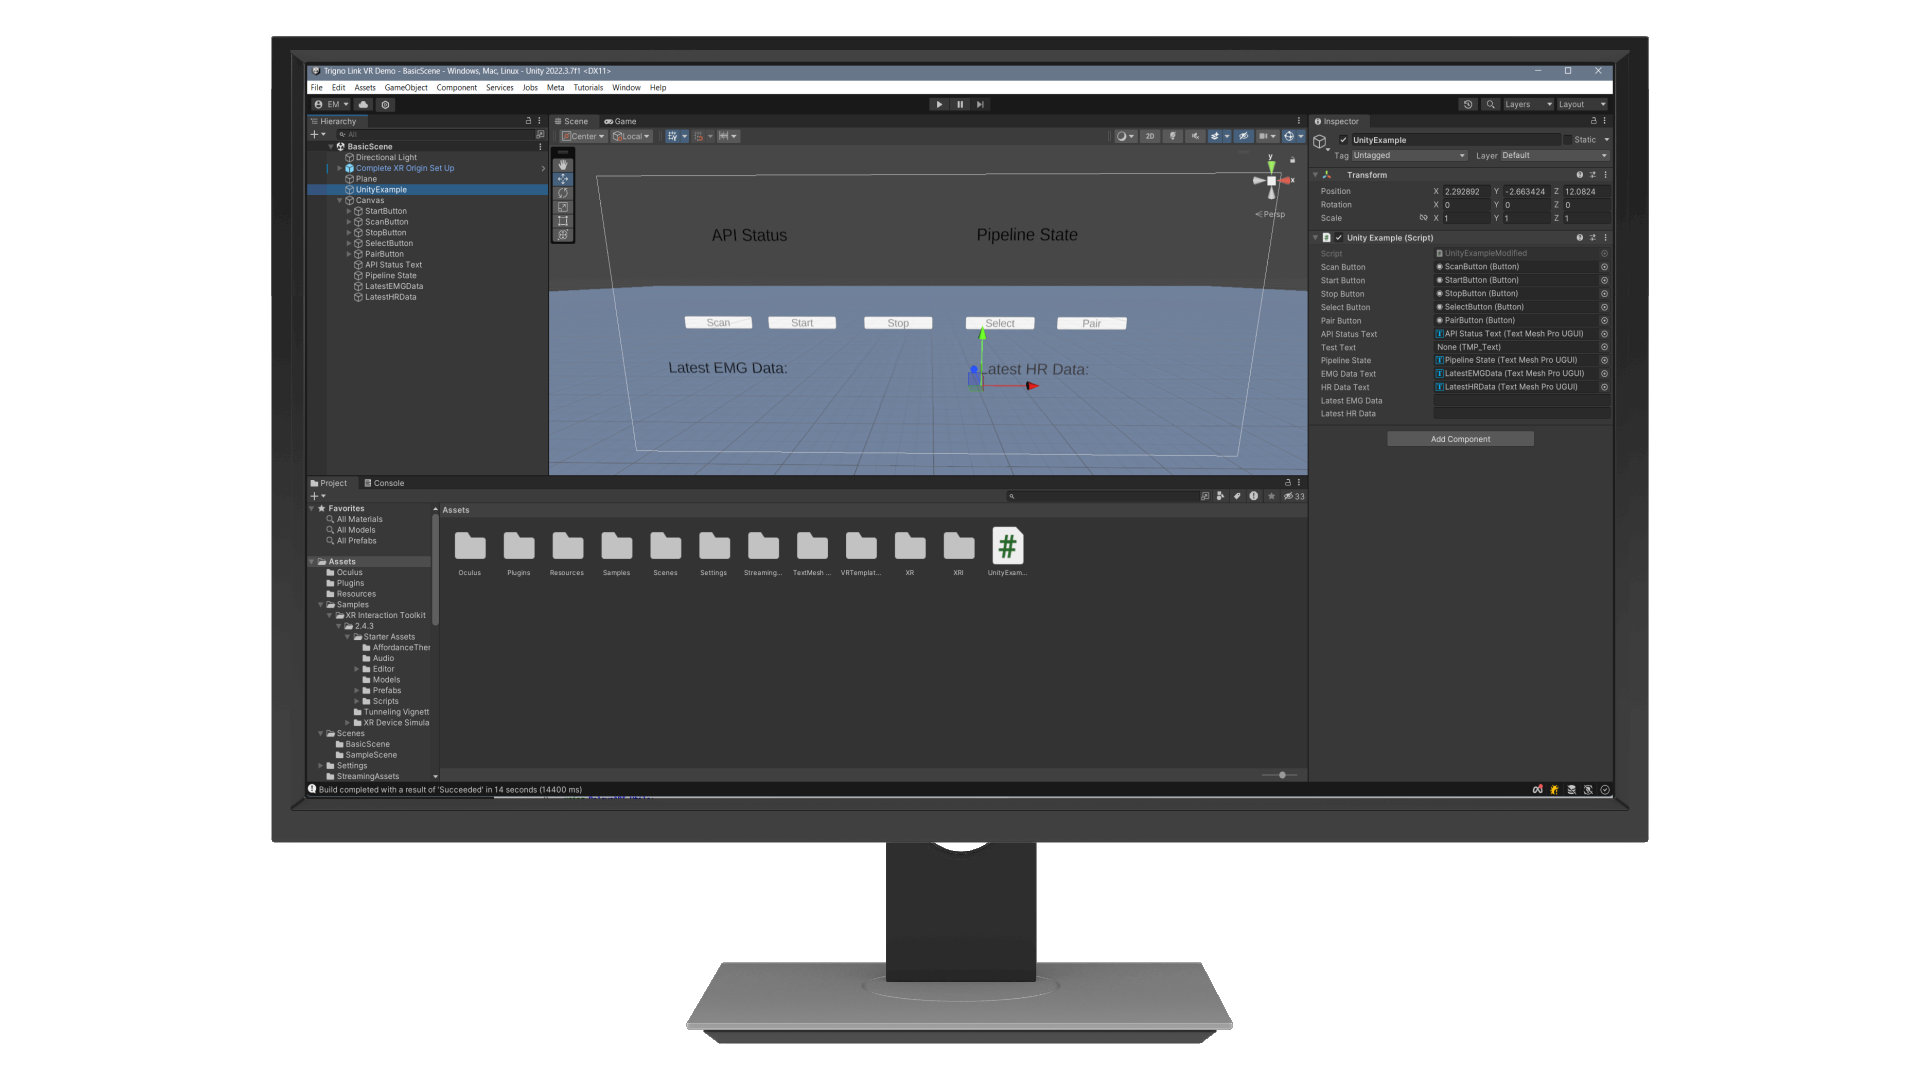Adjust the asset icon size slider
Viewport: 1920px width, 1080px height.
[x=1282, y=775]
